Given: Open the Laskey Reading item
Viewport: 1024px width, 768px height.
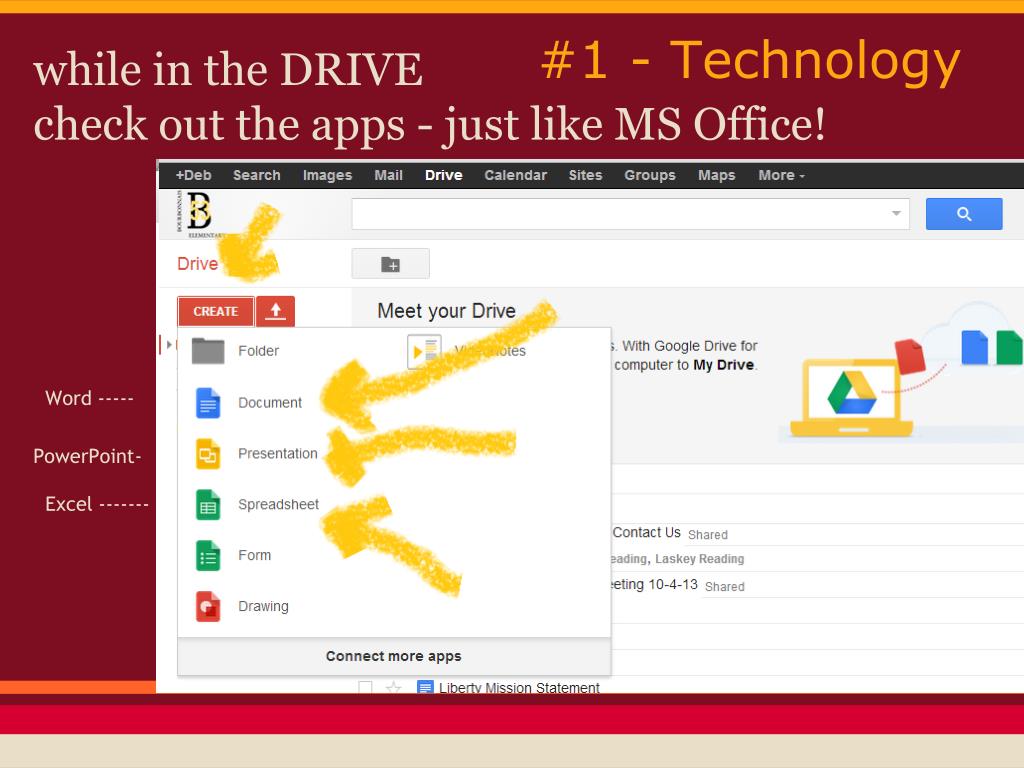Looking at the screenshot, I should 699,559.
